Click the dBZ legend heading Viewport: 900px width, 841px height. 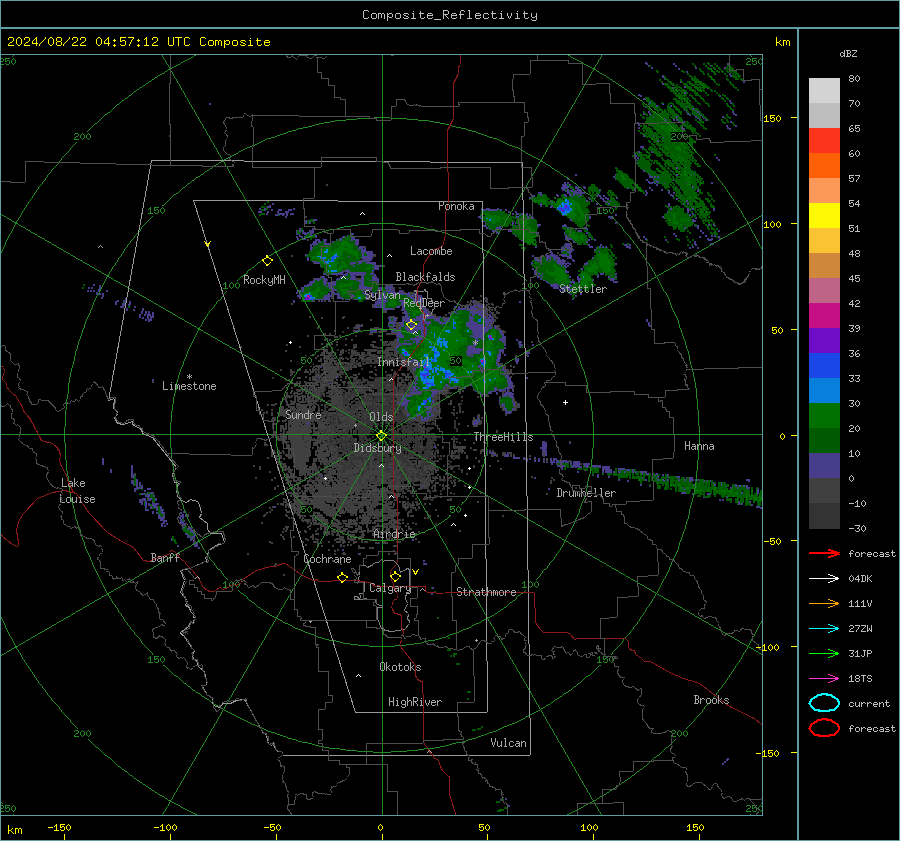848,53
